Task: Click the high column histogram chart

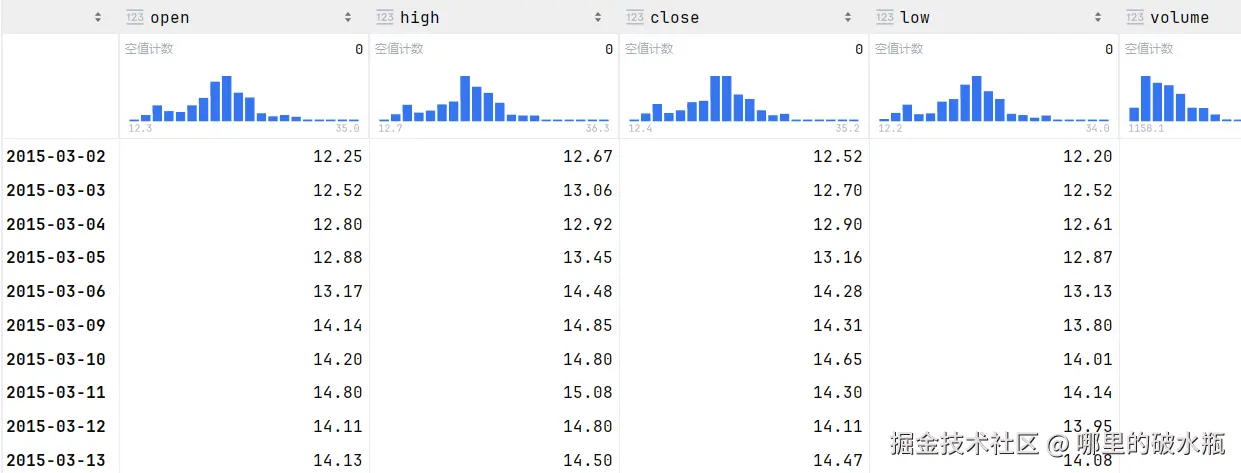Action: [494, 98]
